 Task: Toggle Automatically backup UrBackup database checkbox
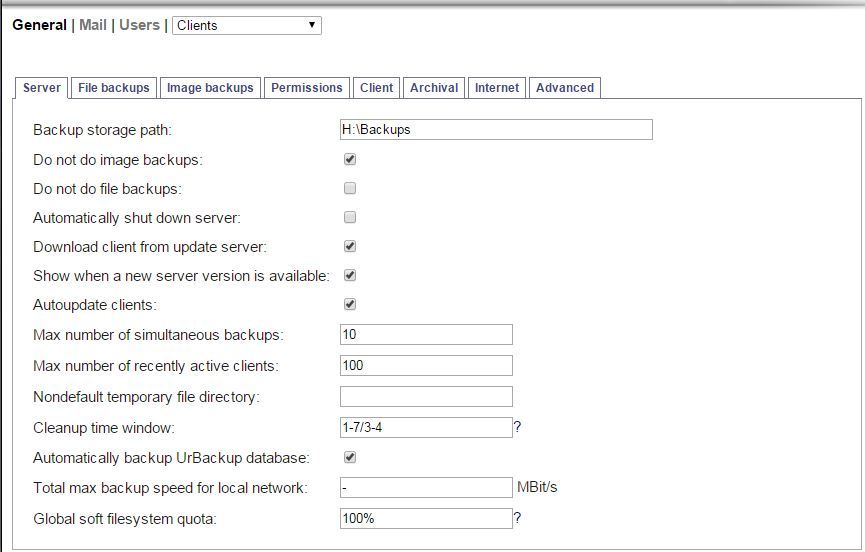(x=350, y=457)
